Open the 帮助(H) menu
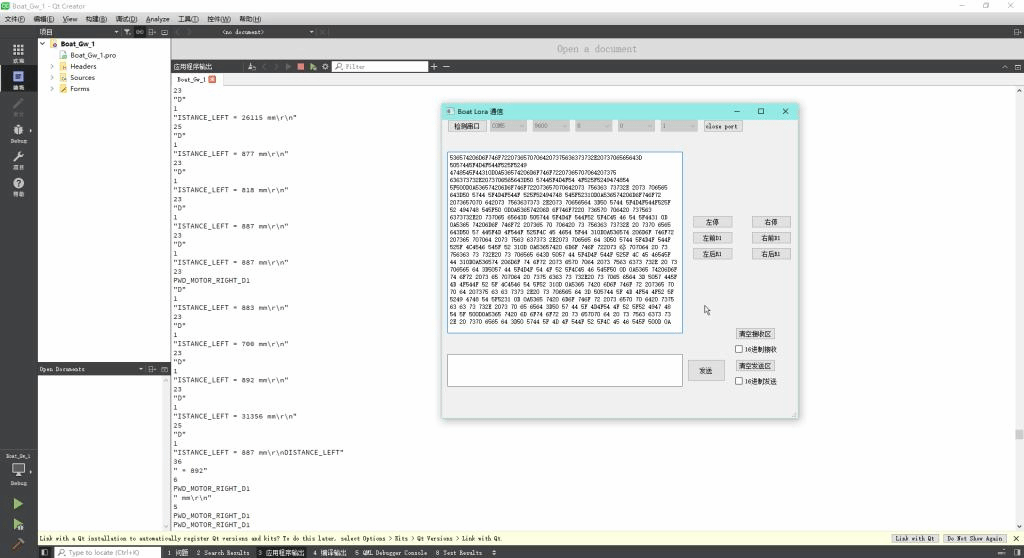 coord(250,19)
